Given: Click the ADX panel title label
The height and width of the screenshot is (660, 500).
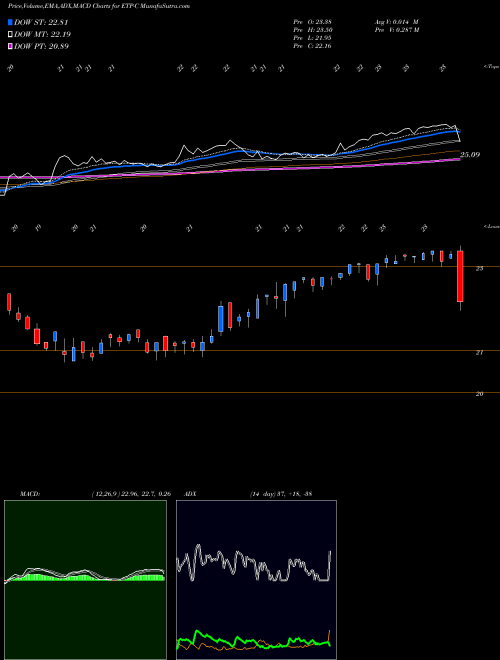Looking at the screenshot, I should [x=191, y=494].
